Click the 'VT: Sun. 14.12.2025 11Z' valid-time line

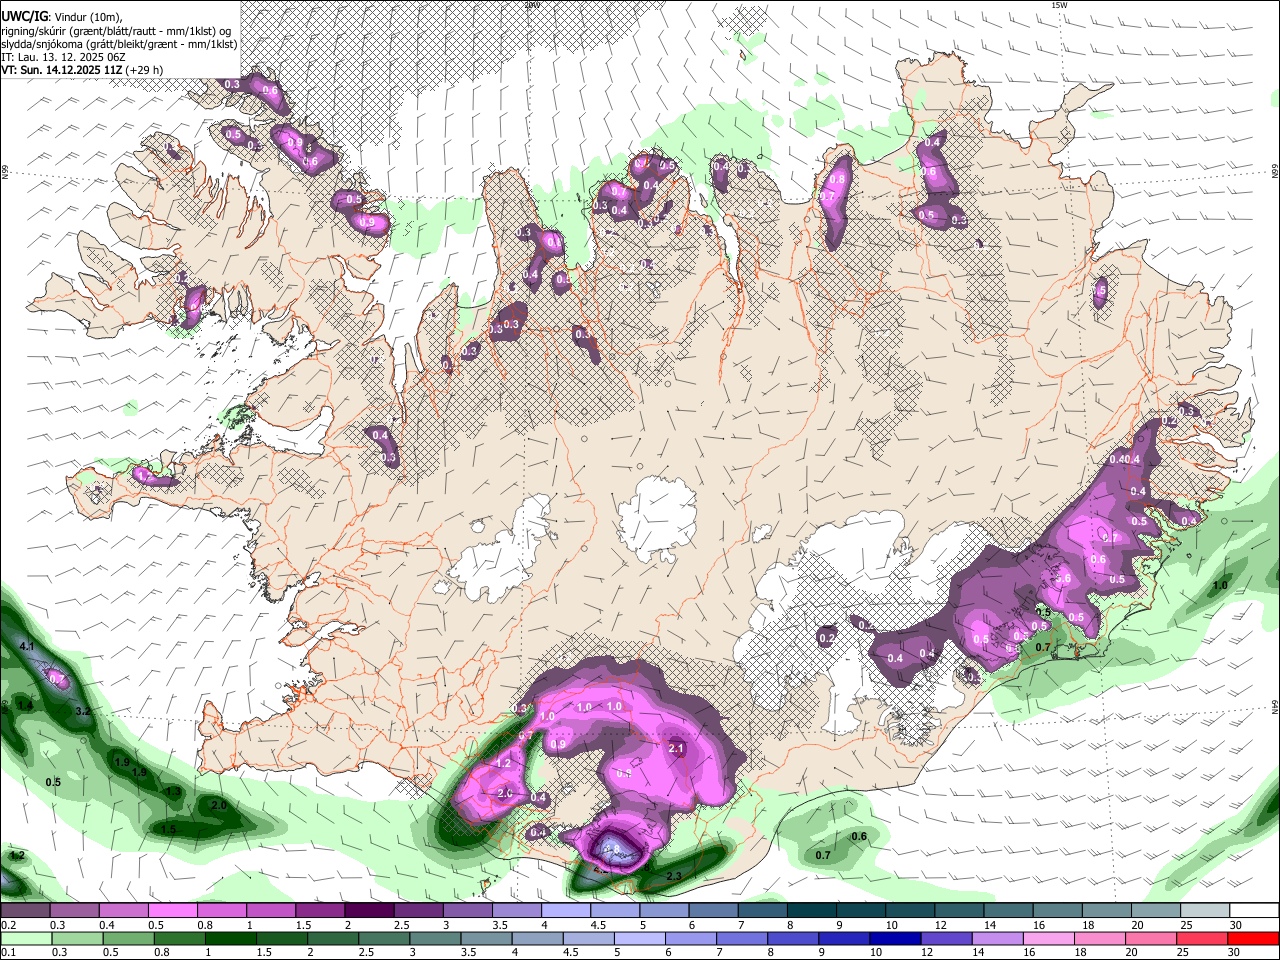click(x=82, y=70)
